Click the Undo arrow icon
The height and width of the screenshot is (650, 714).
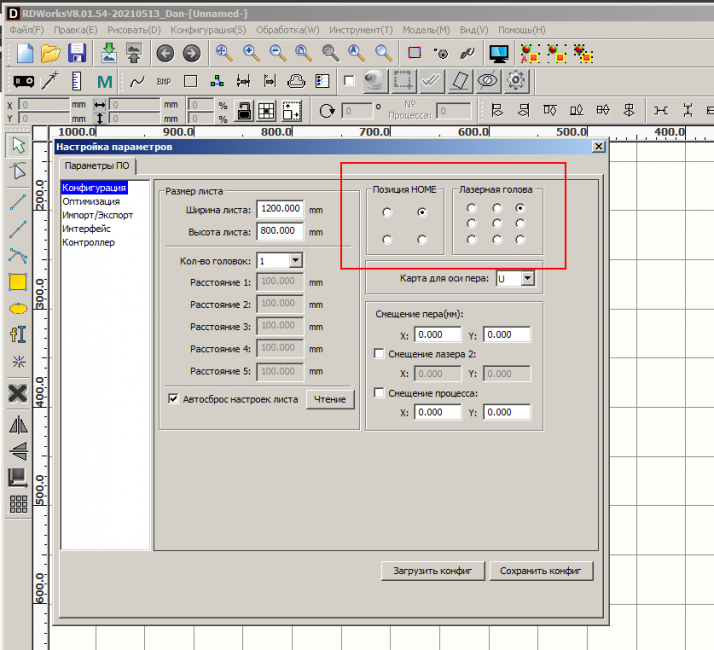[165, 53]
